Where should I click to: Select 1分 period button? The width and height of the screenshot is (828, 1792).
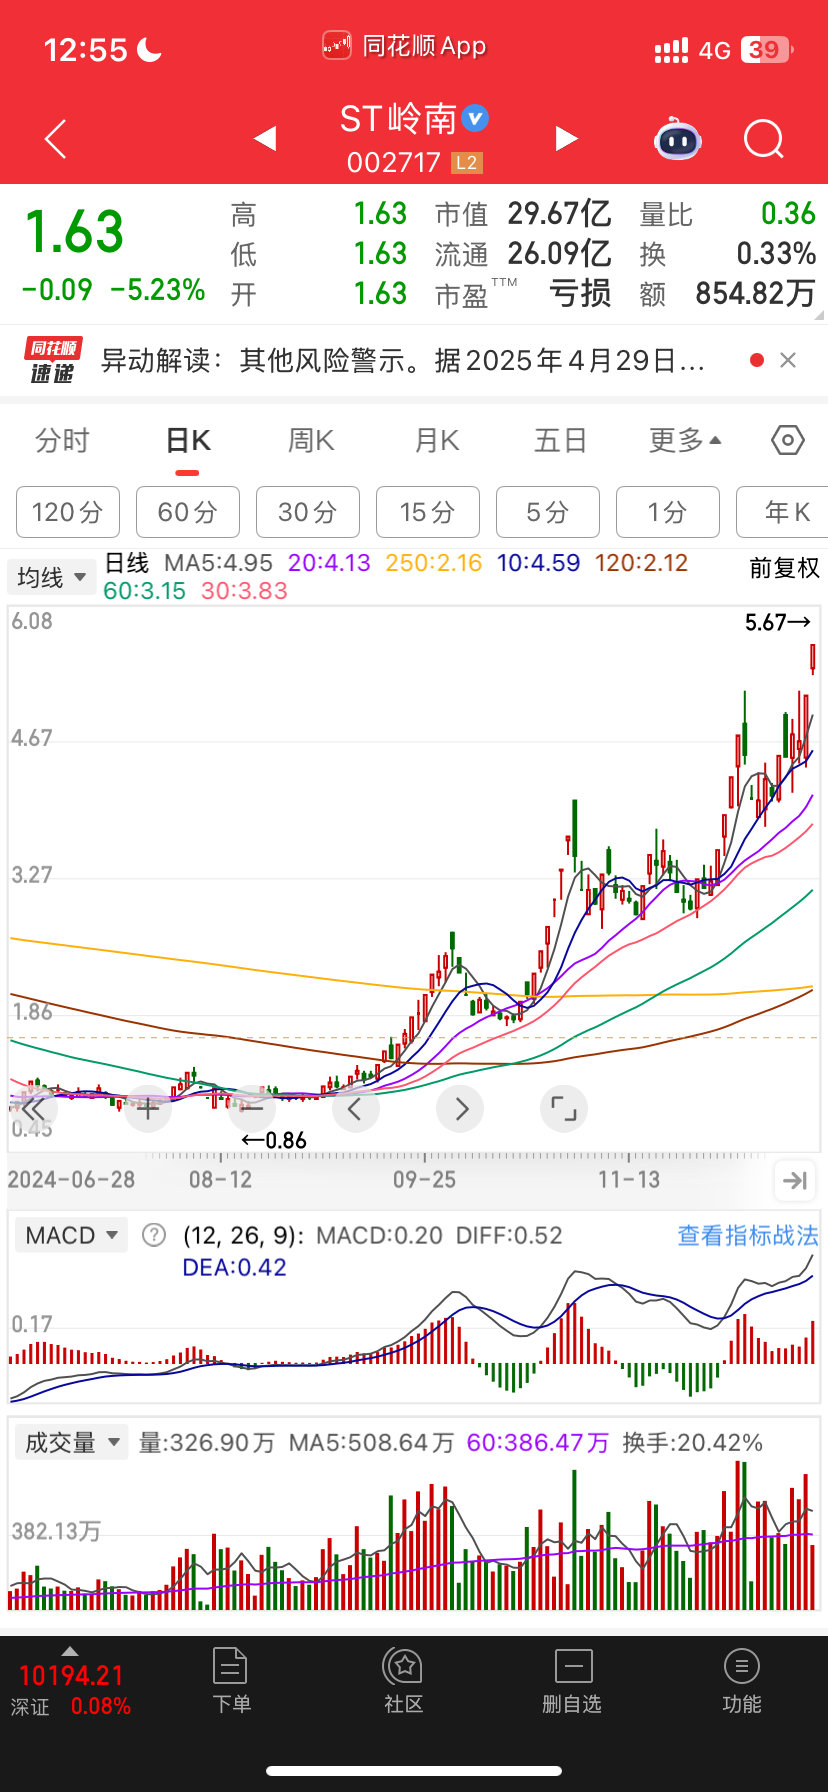668,512
